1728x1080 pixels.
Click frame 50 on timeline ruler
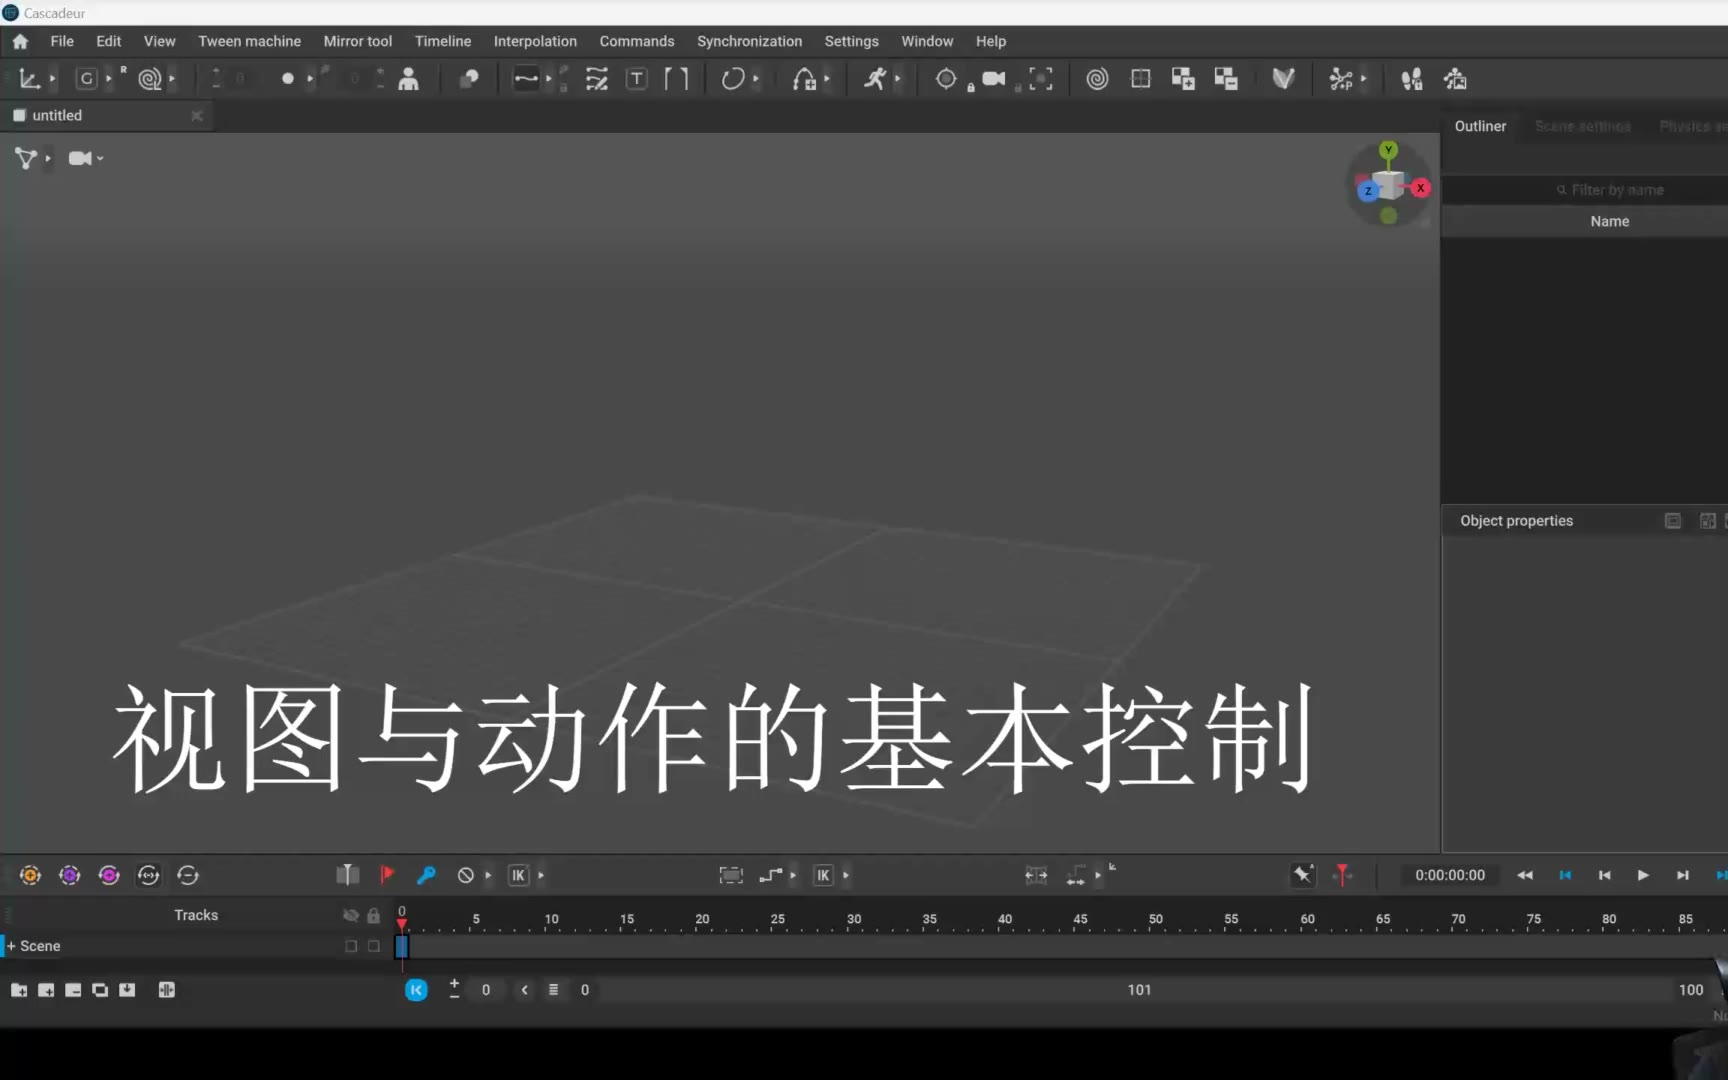pyautogui.click(x=1156, y=919)
